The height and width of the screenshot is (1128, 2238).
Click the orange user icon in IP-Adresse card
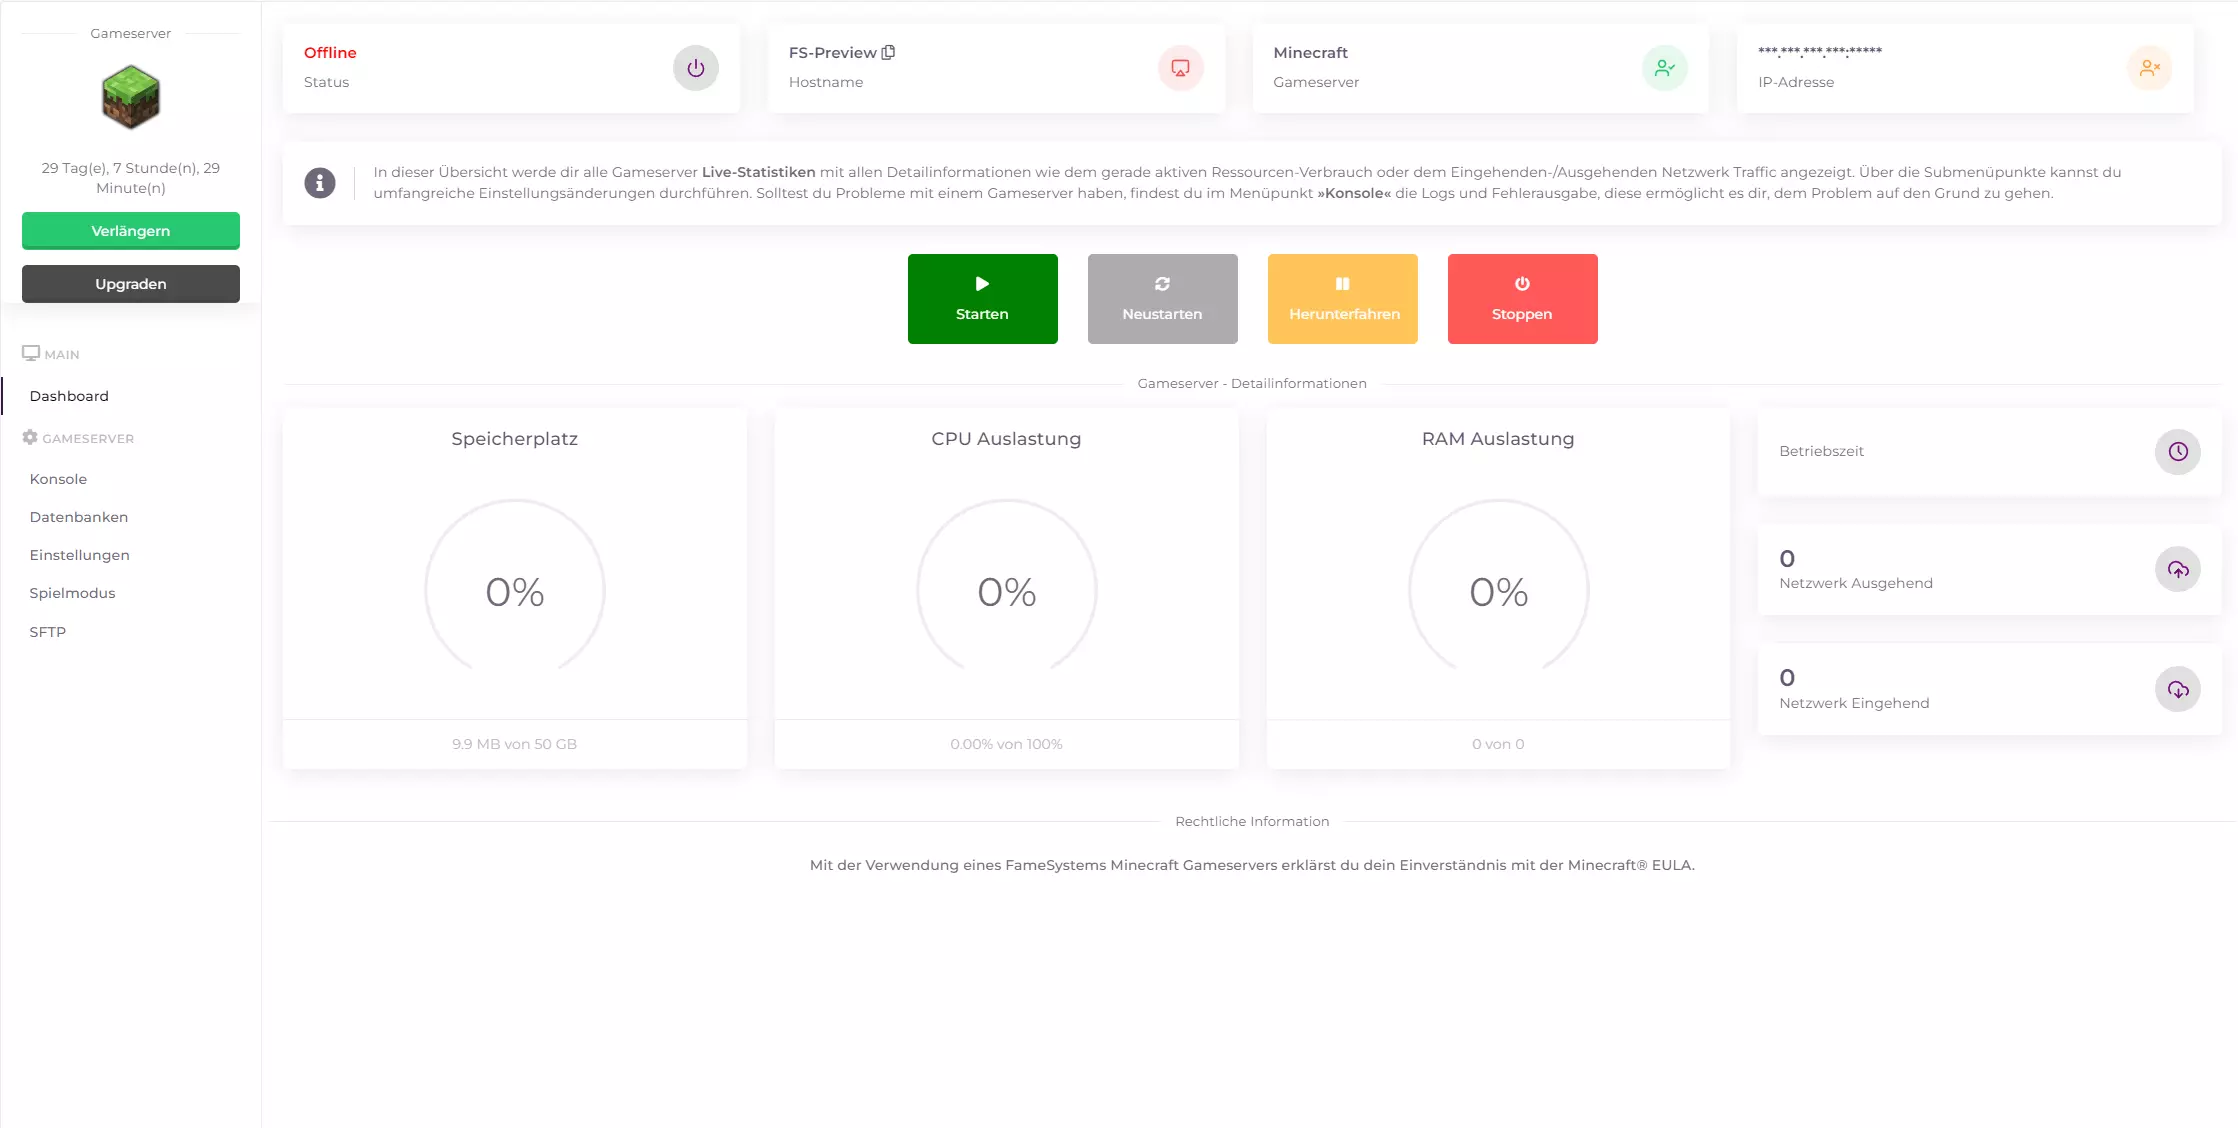click(x=2149, y=68)
